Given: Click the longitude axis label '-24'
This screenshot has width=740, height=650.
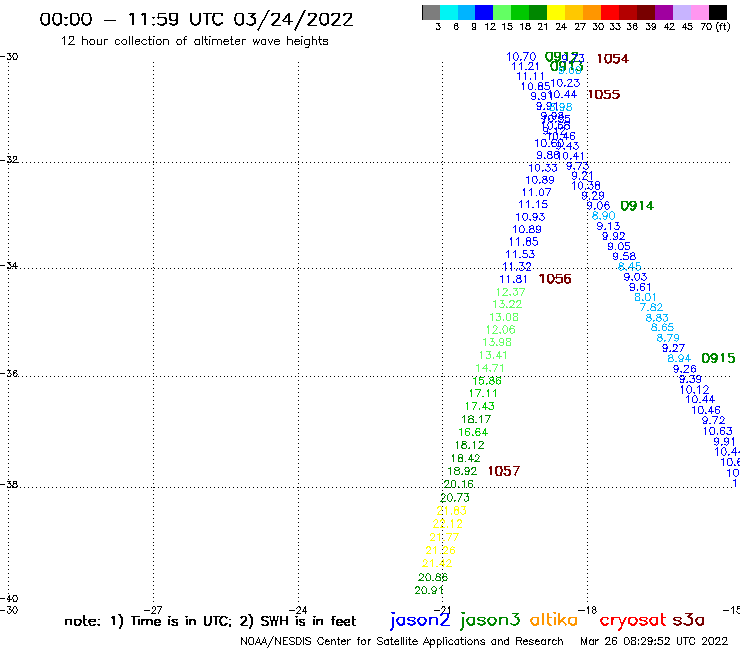Looking at the screenshot, I should pyautogui.click(x=298, y=610).
